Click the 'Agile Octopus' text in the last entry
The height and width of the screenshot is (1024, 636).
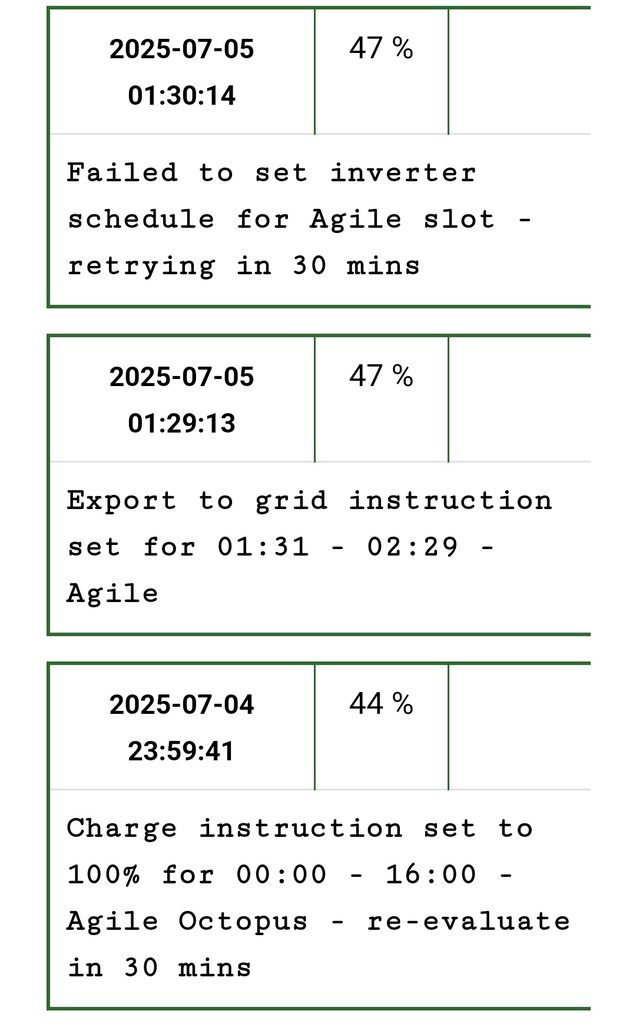point(187,921)
